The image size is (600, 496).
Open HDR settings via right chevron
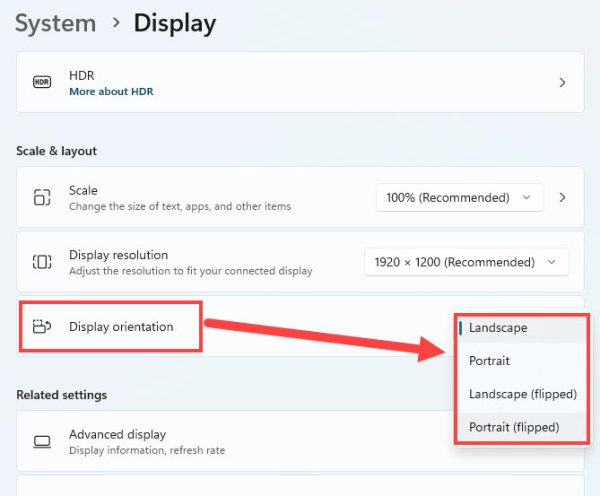[562, 82]
